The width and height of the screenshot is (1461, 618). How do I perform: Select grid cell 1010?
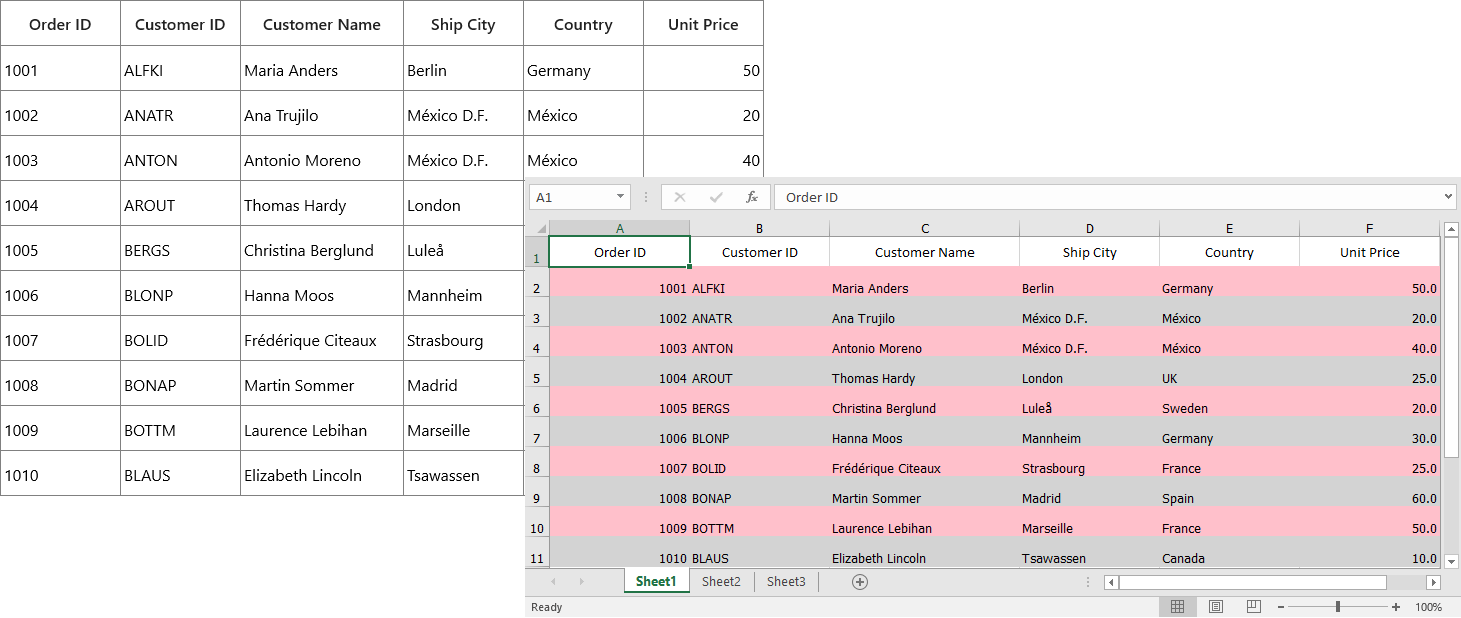[60, 475]
